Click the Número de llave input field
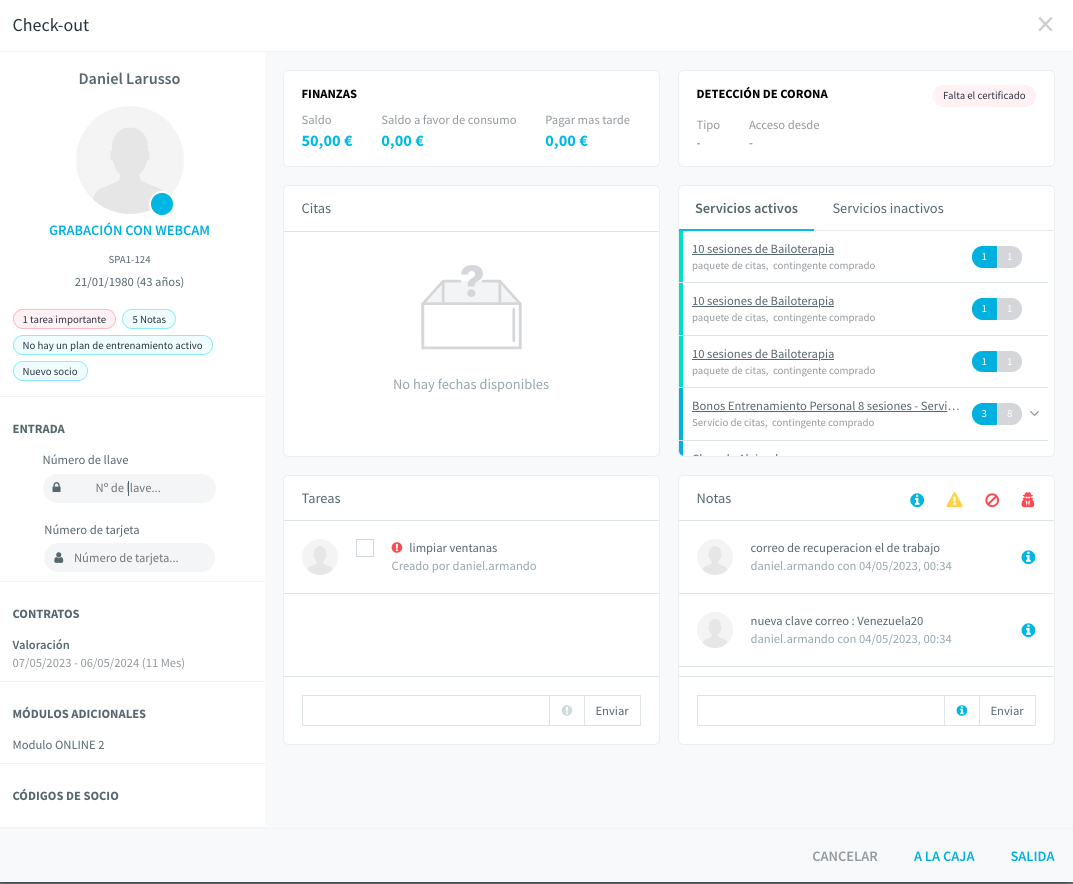1073x884 pixels. (x=129, y=489)
